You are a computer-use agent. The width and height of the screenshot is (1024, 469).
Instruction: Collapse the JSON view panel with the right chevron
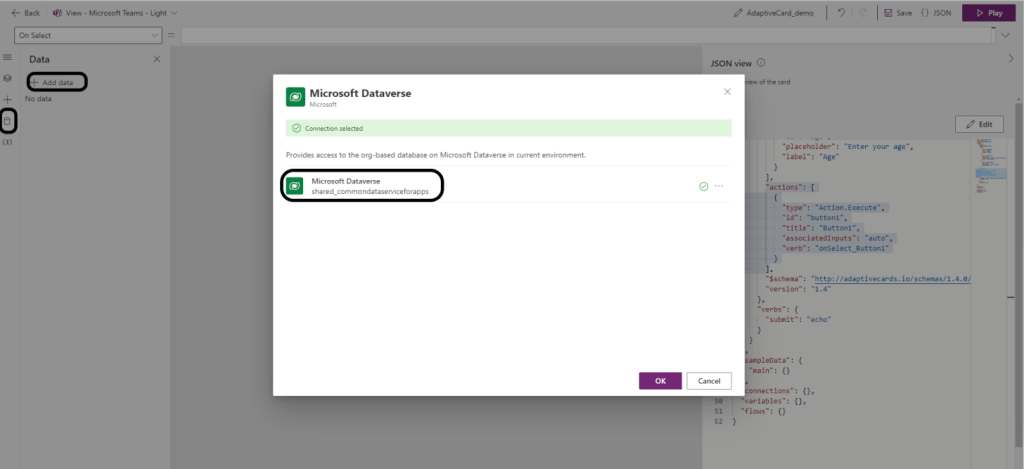coord(1011,59)
